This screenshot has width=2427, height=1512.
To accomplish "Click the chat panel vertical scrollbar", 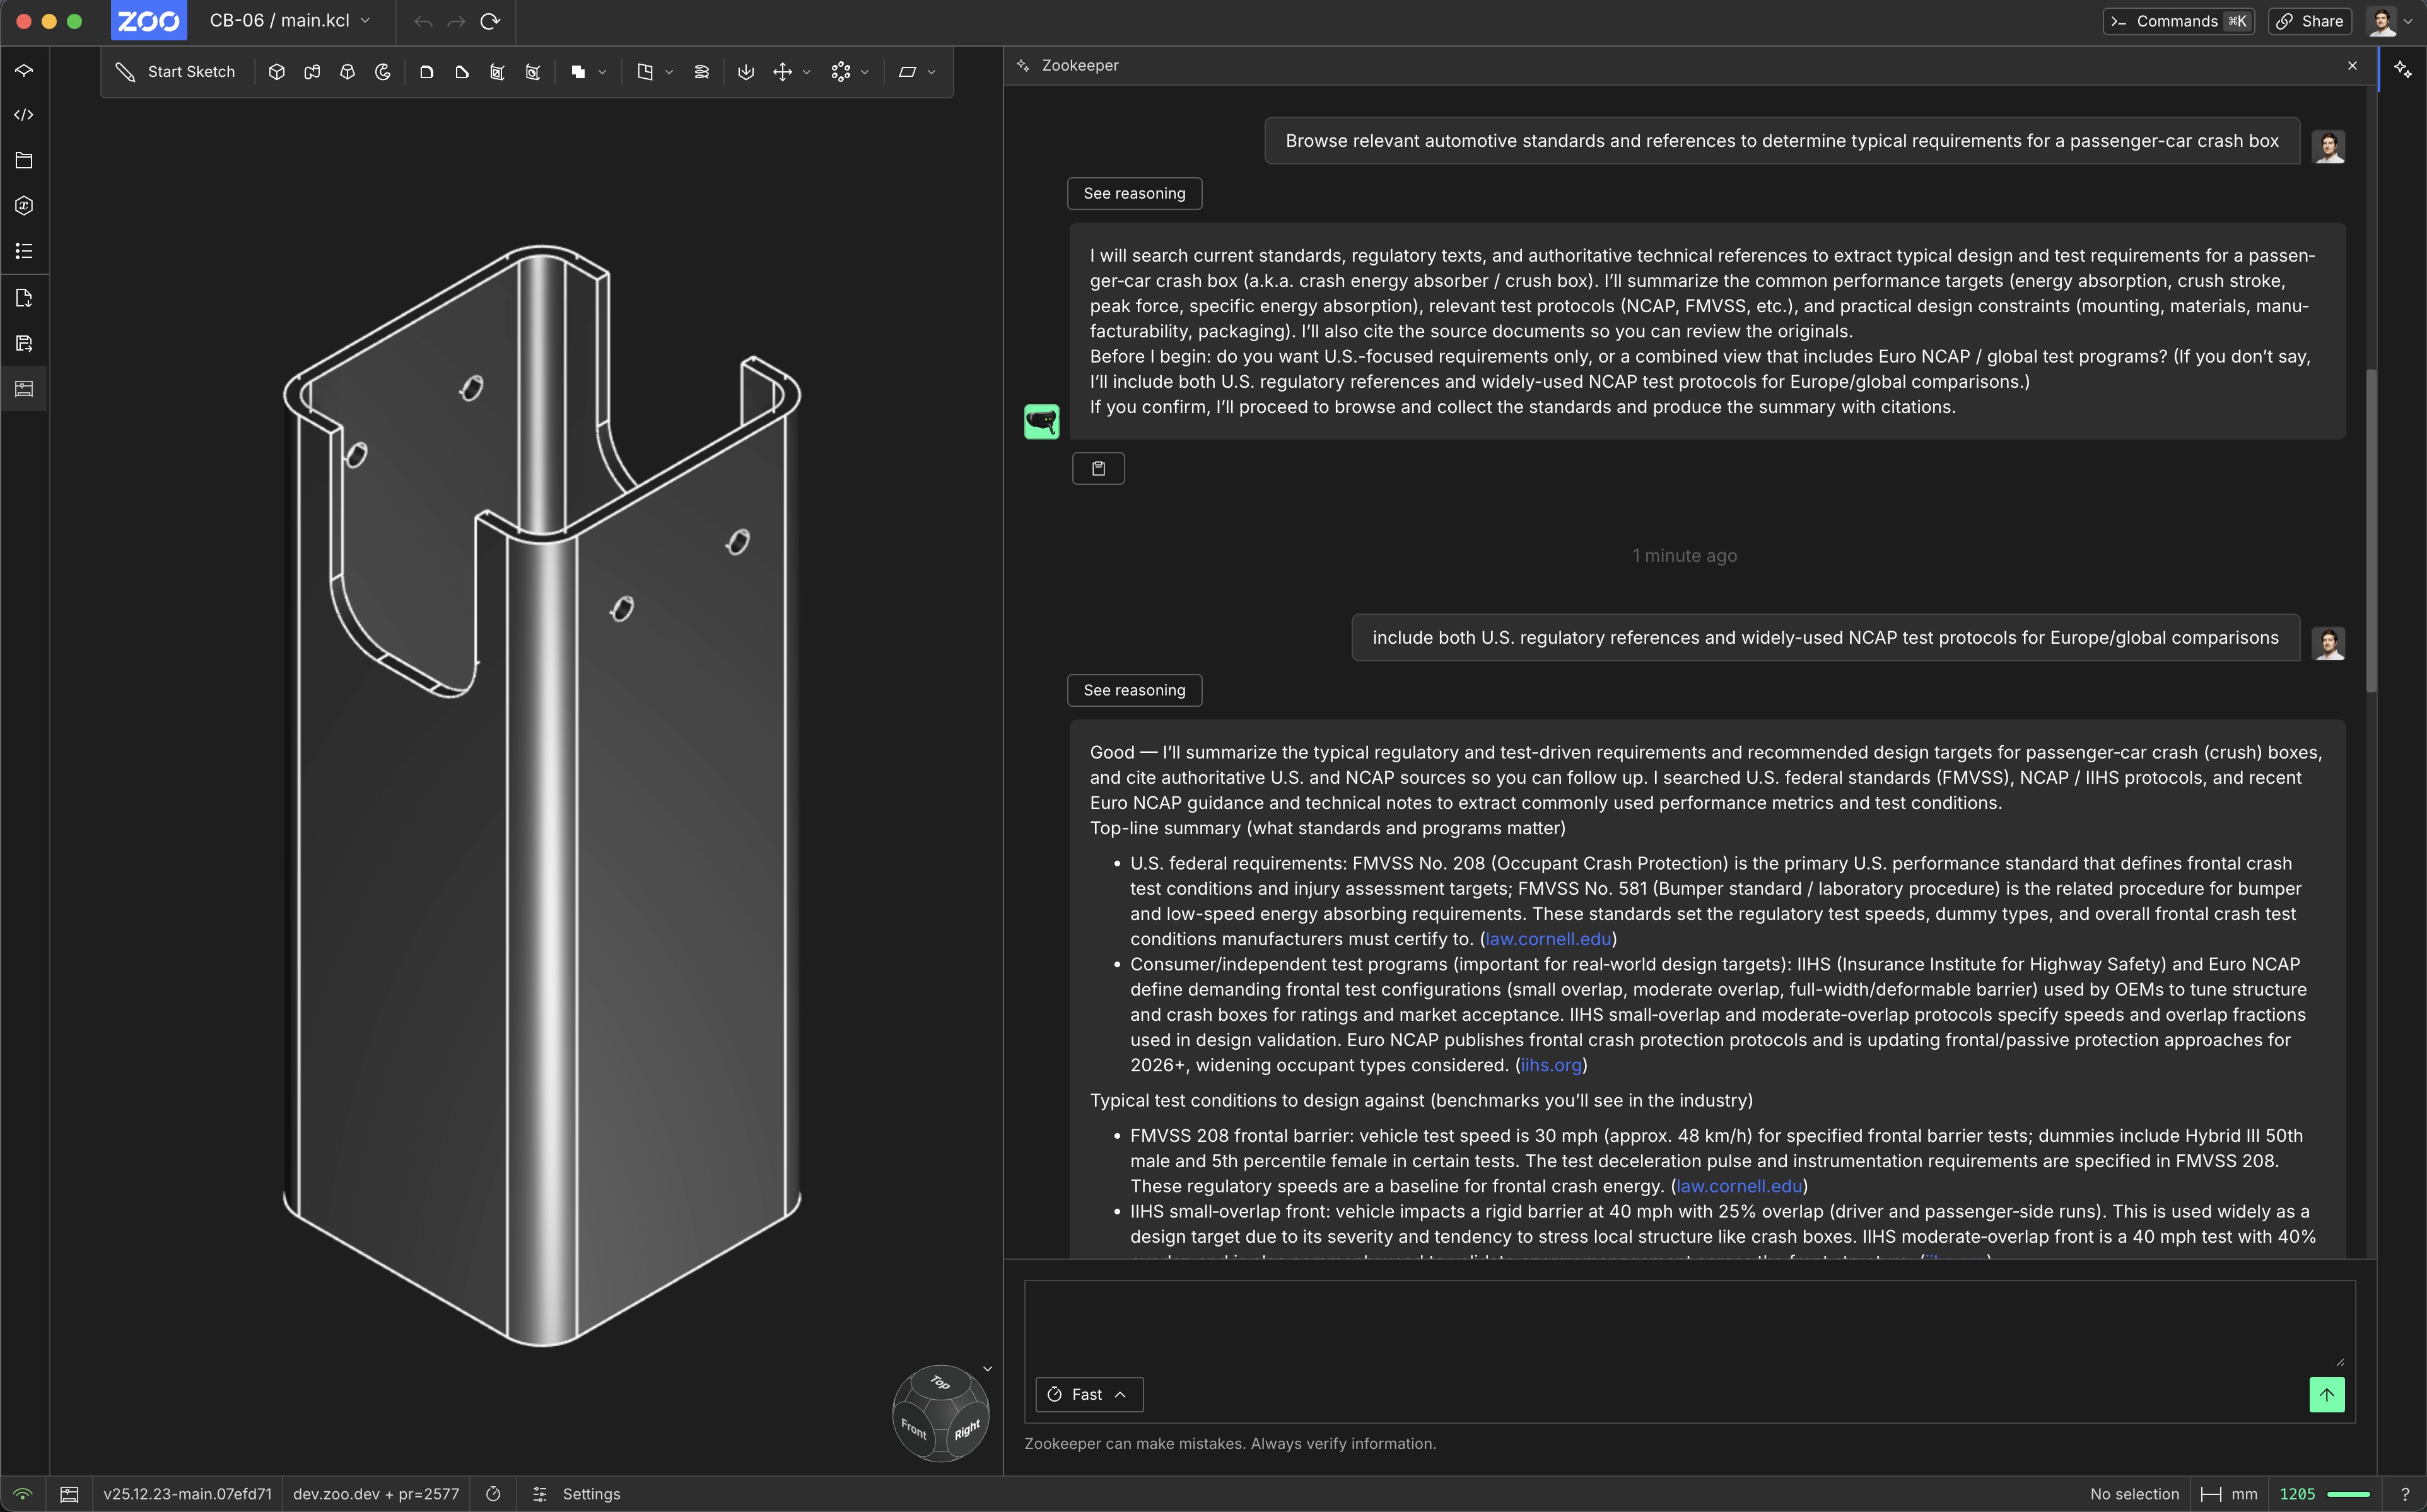I will pyautogui.click(x=2371, y=530).
